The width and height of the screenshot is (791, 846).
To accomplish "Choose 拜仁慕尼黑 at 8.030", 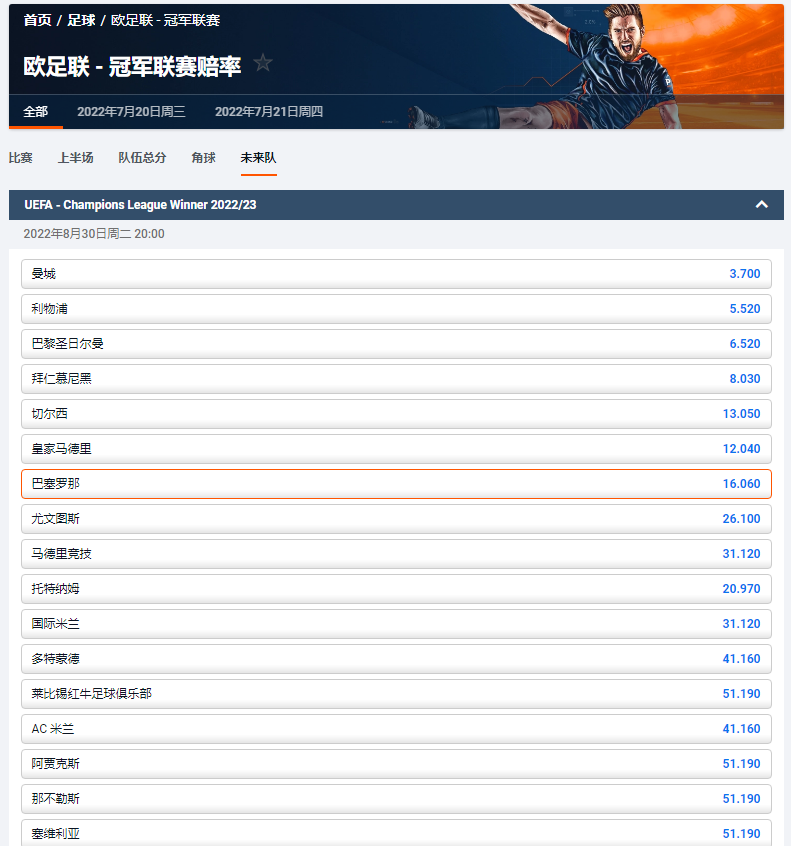I will tap(396, 379).
